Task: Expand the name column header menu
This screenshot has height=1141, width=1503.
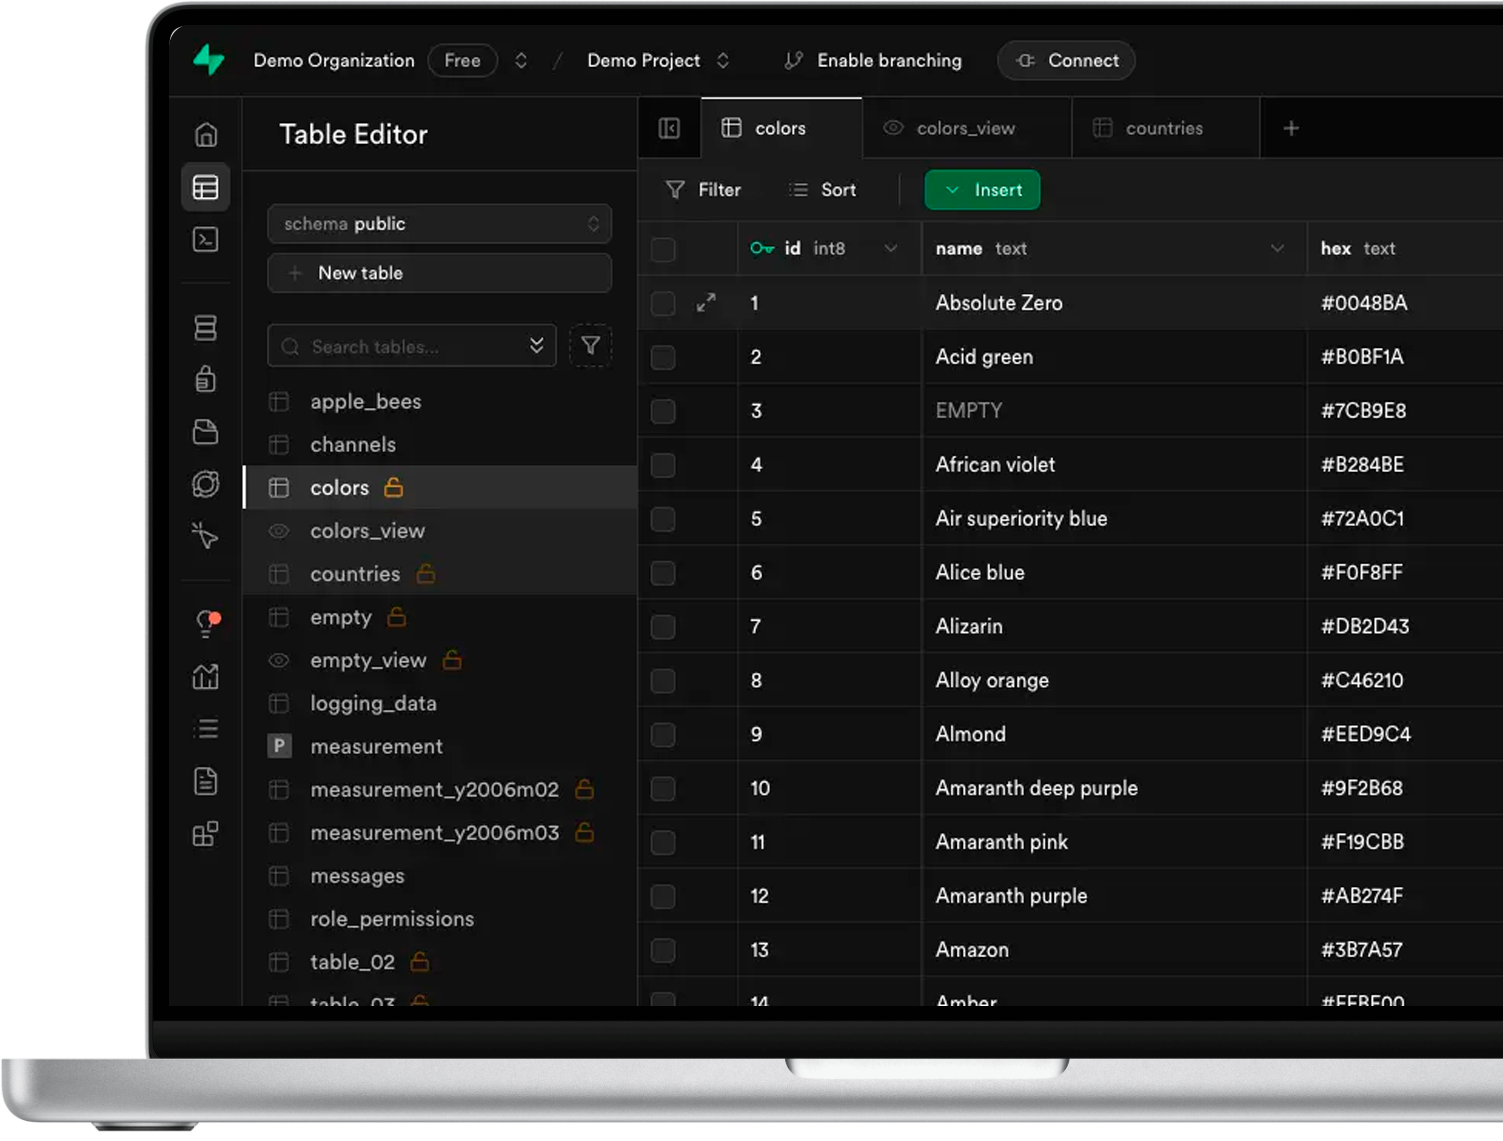Action: [x=1277, y=249]
